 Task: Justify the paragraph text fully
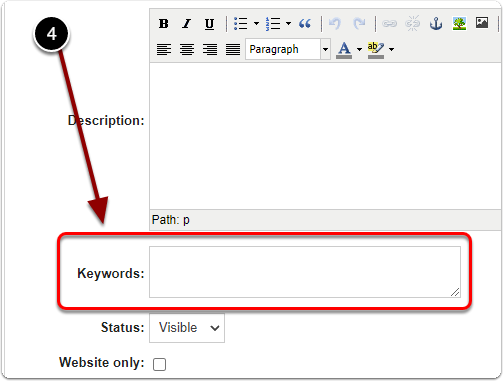(233, 50)
